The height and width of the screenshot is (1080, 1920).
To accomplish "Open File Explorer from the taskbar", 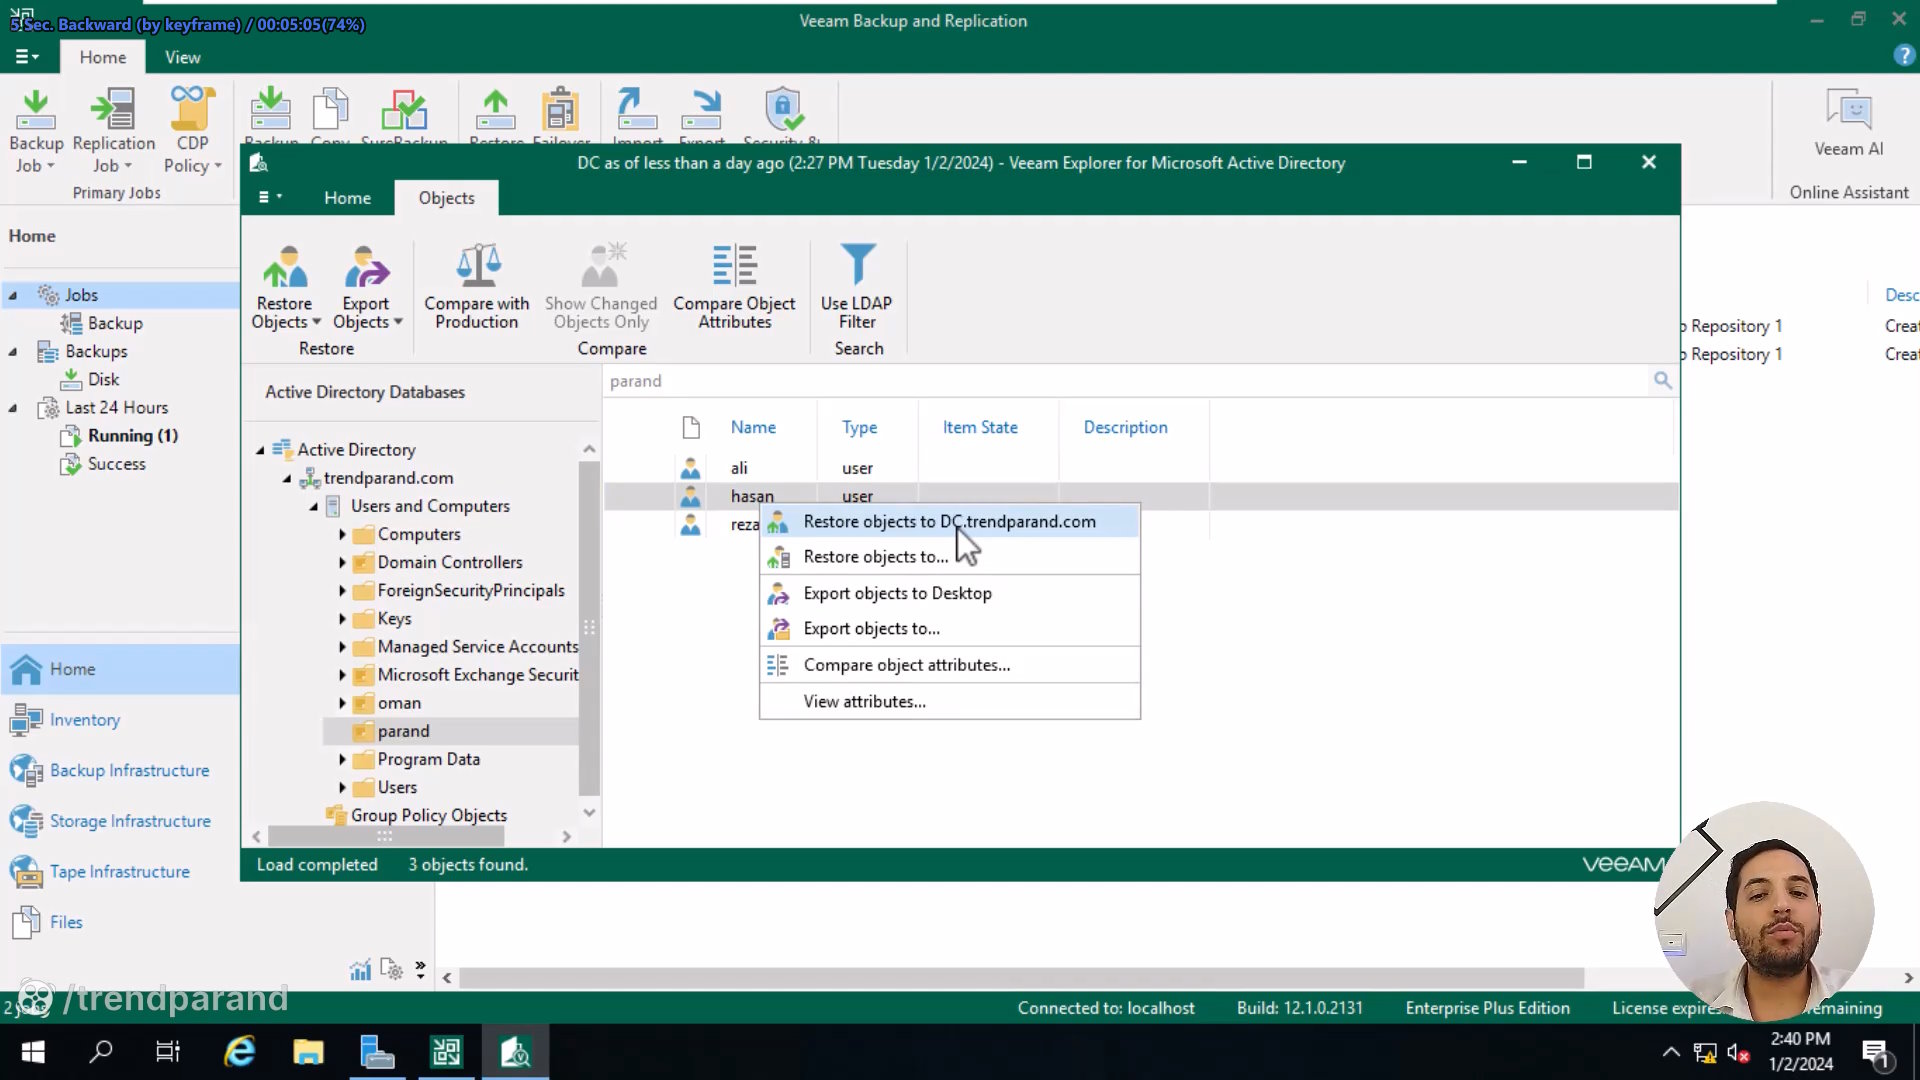I will point(308,1052).
